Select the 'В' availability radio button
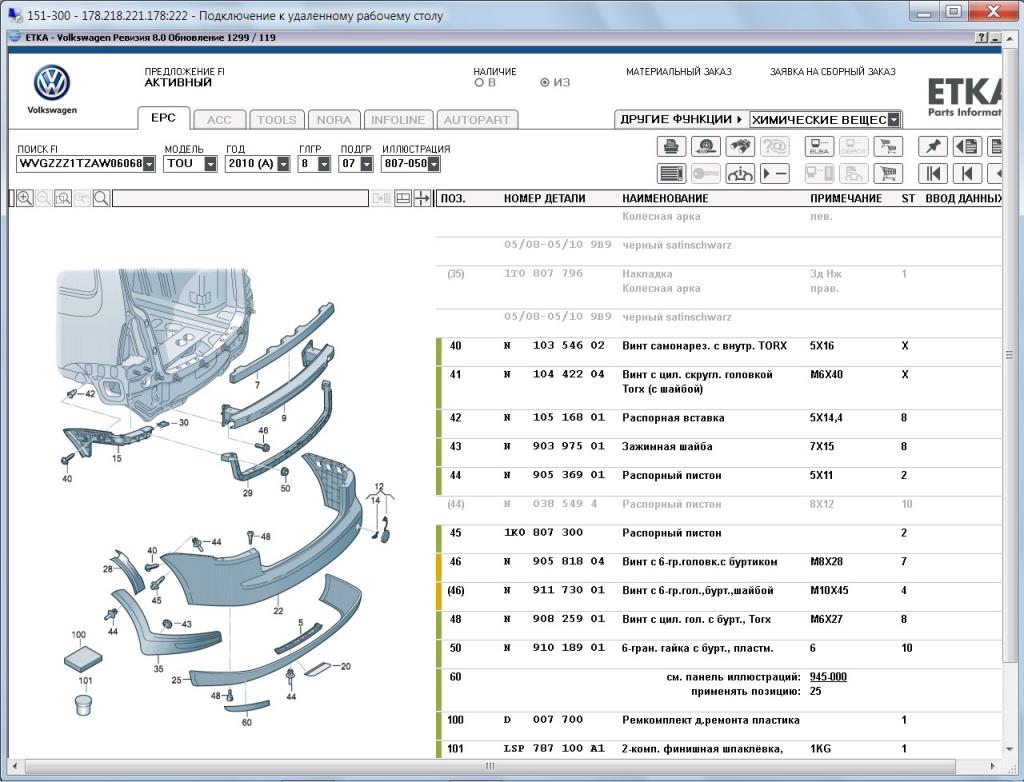1024x782 pixels. coord(479,83)
